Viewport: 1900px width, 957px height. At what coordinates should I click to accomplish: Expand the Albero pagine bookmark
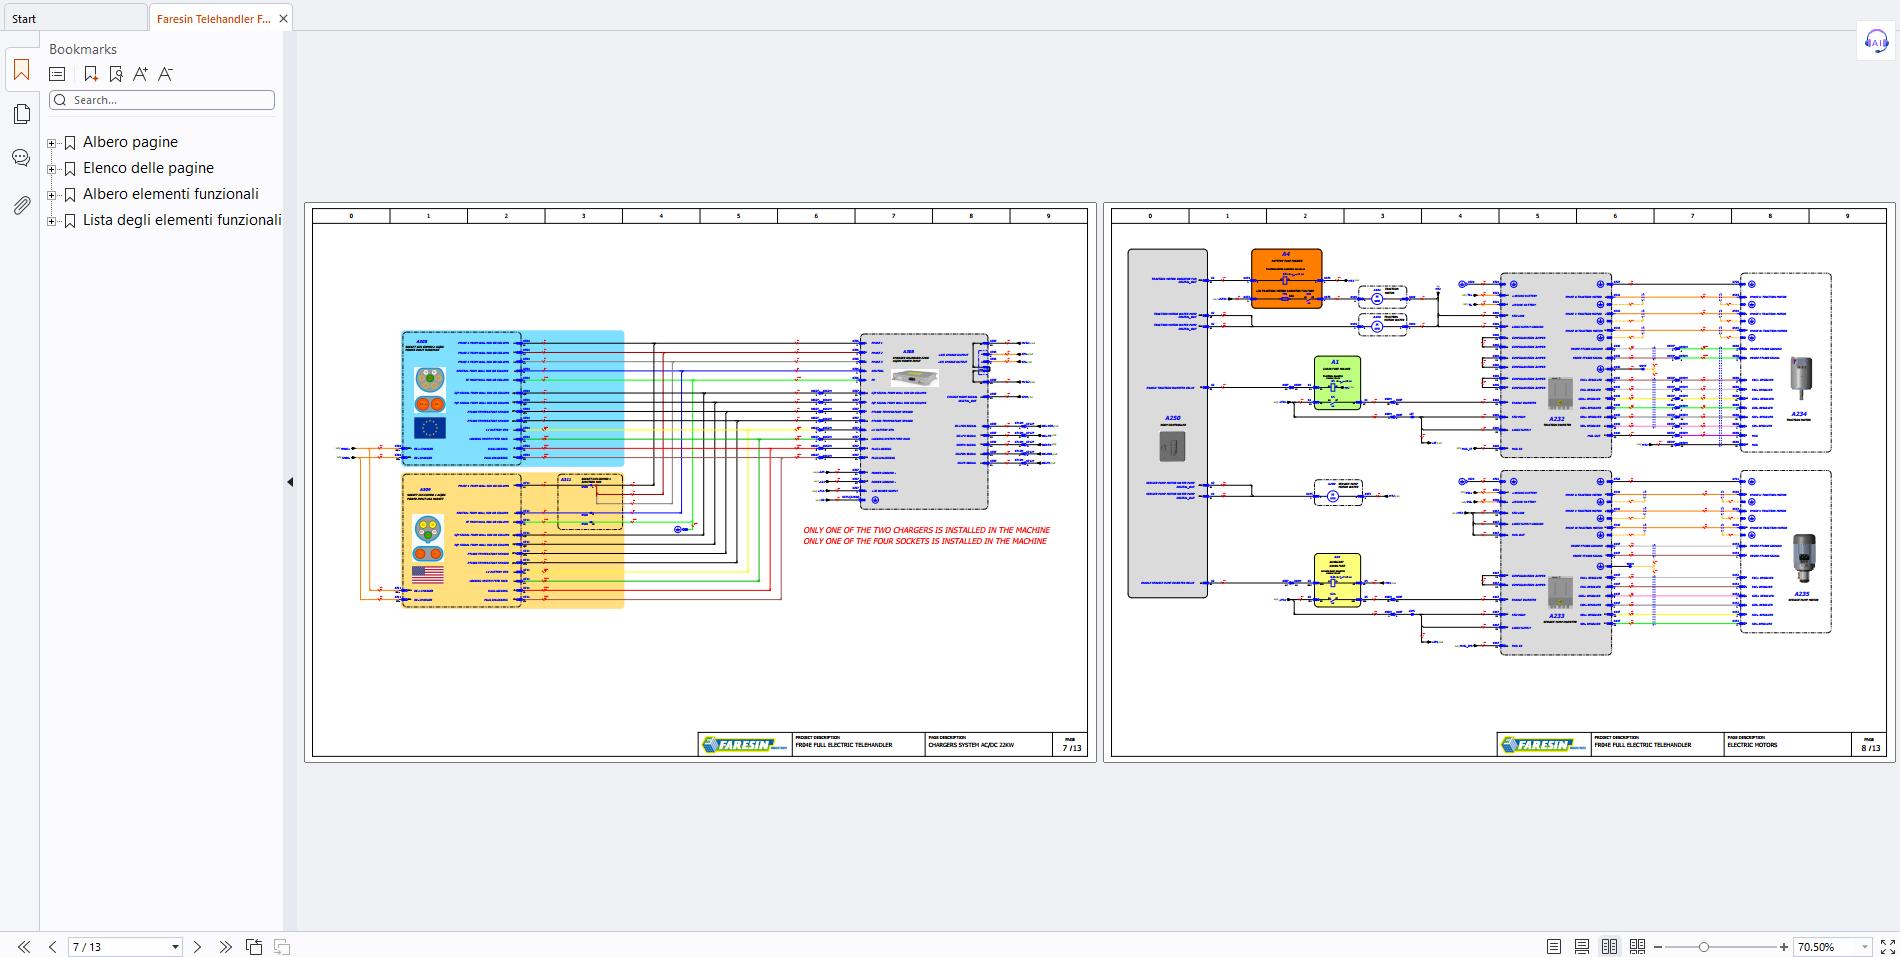52,143
